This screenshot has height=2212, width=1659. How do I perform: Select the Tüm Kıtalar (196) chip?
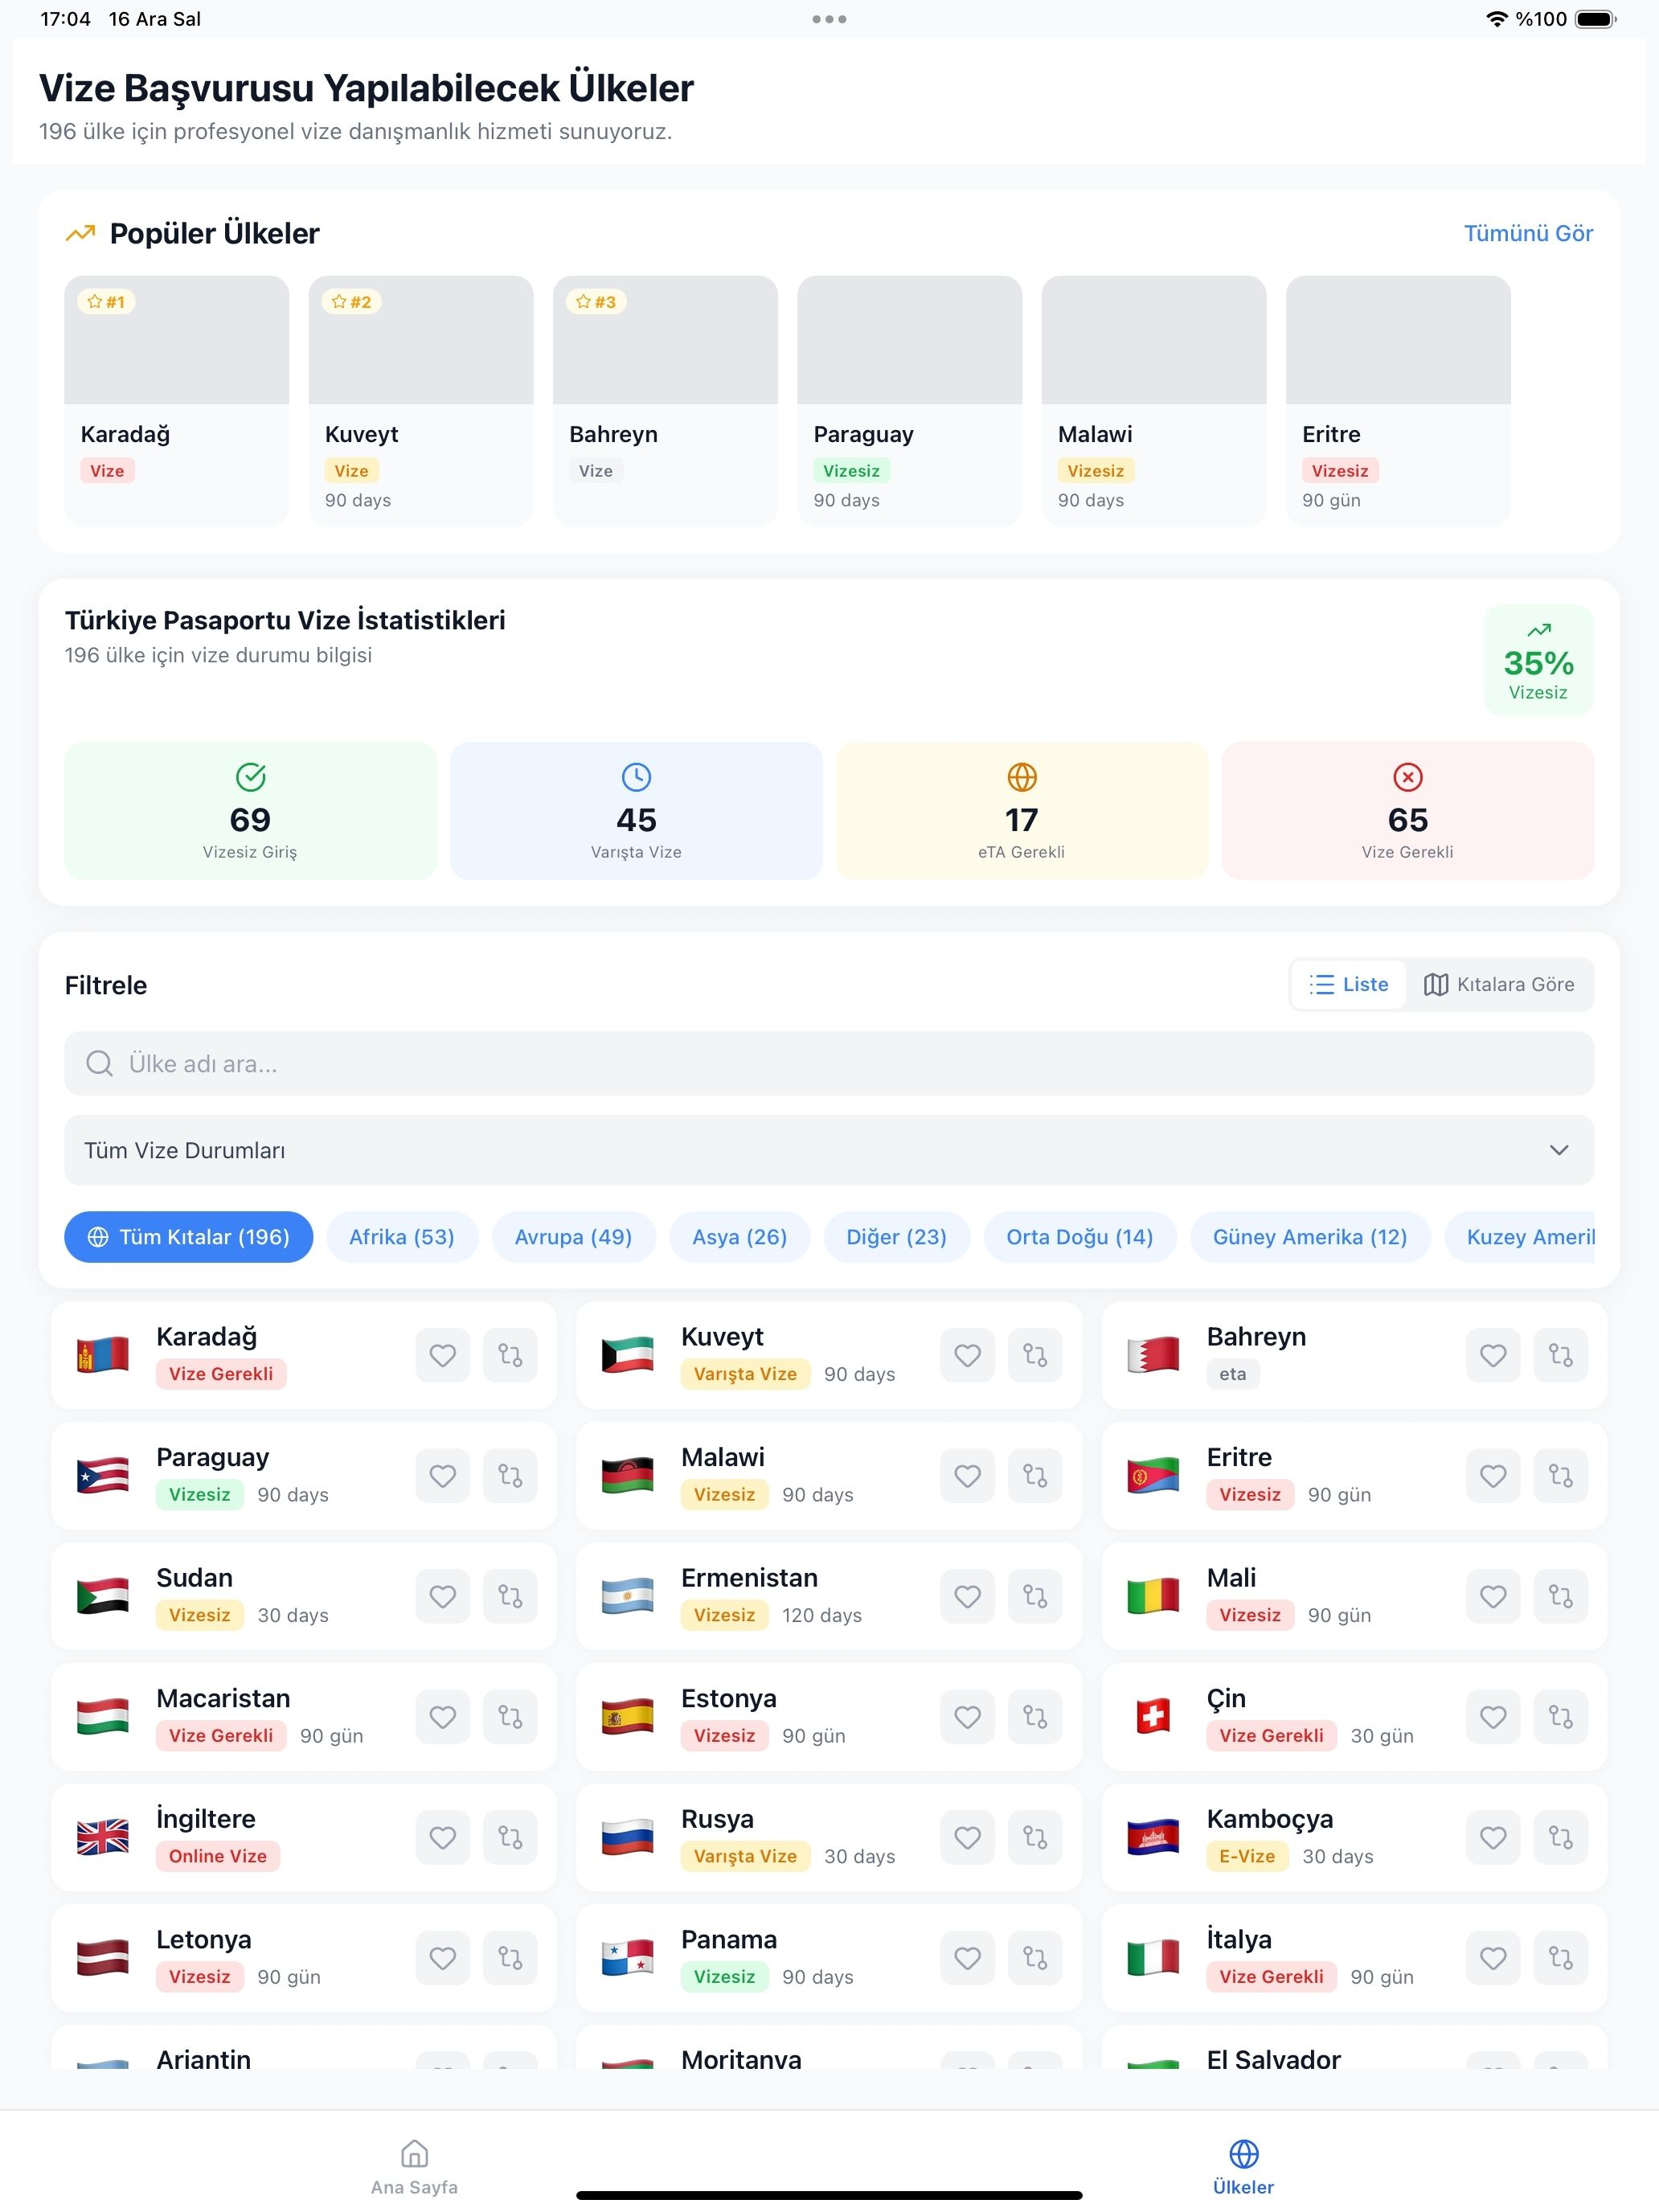pos(188,1237)
